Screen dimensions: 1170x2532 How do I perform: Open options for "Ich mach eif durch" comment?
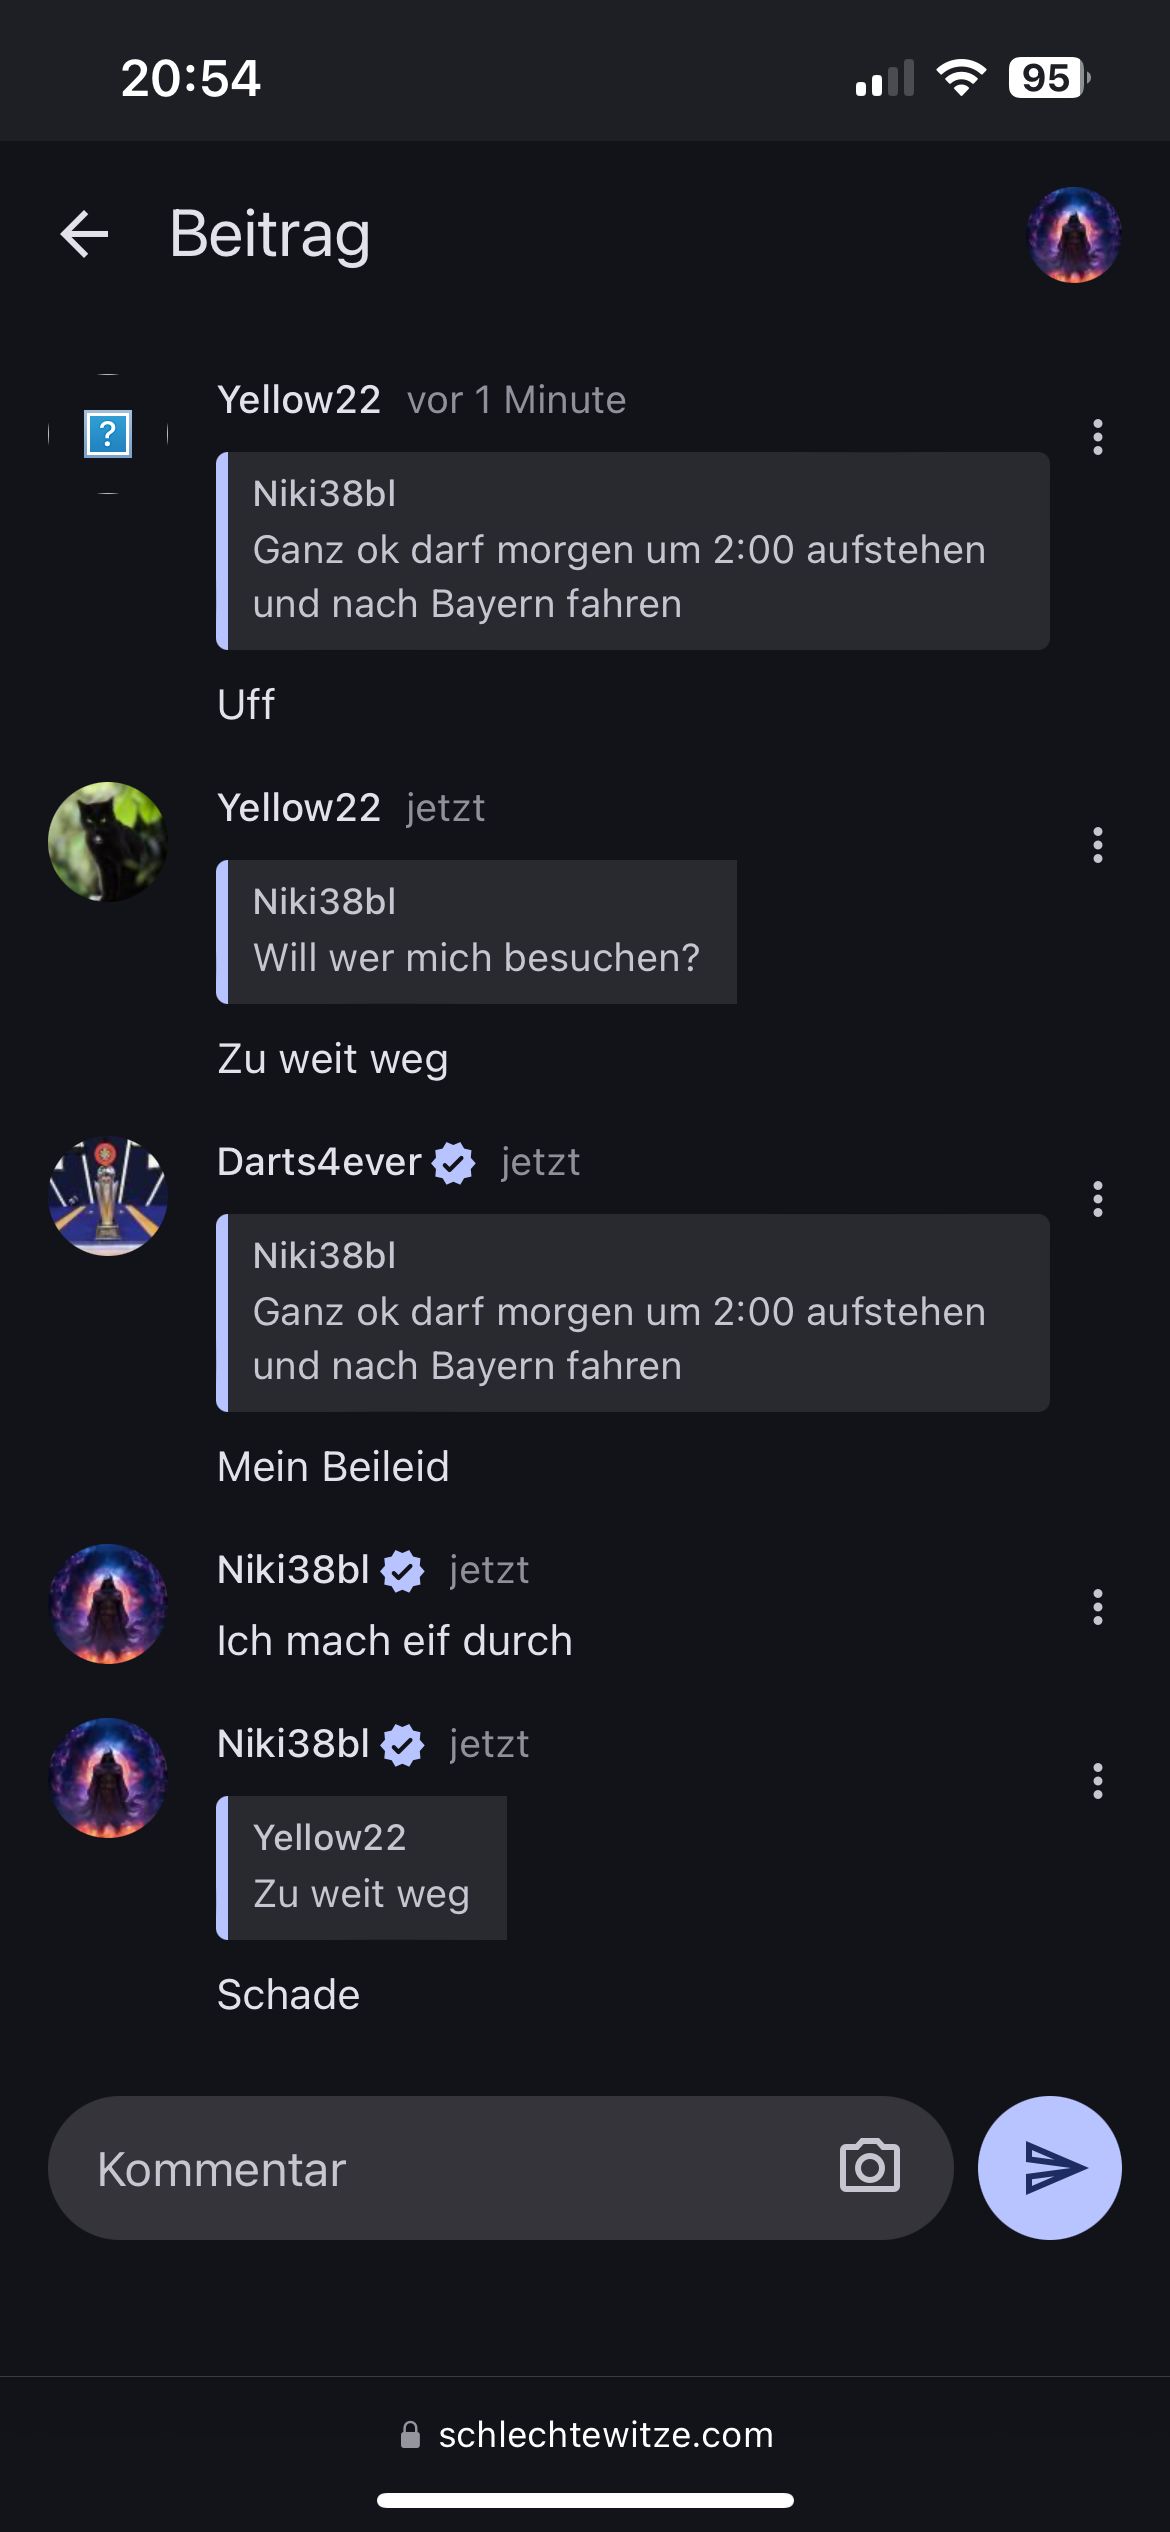[1097, 1607]
